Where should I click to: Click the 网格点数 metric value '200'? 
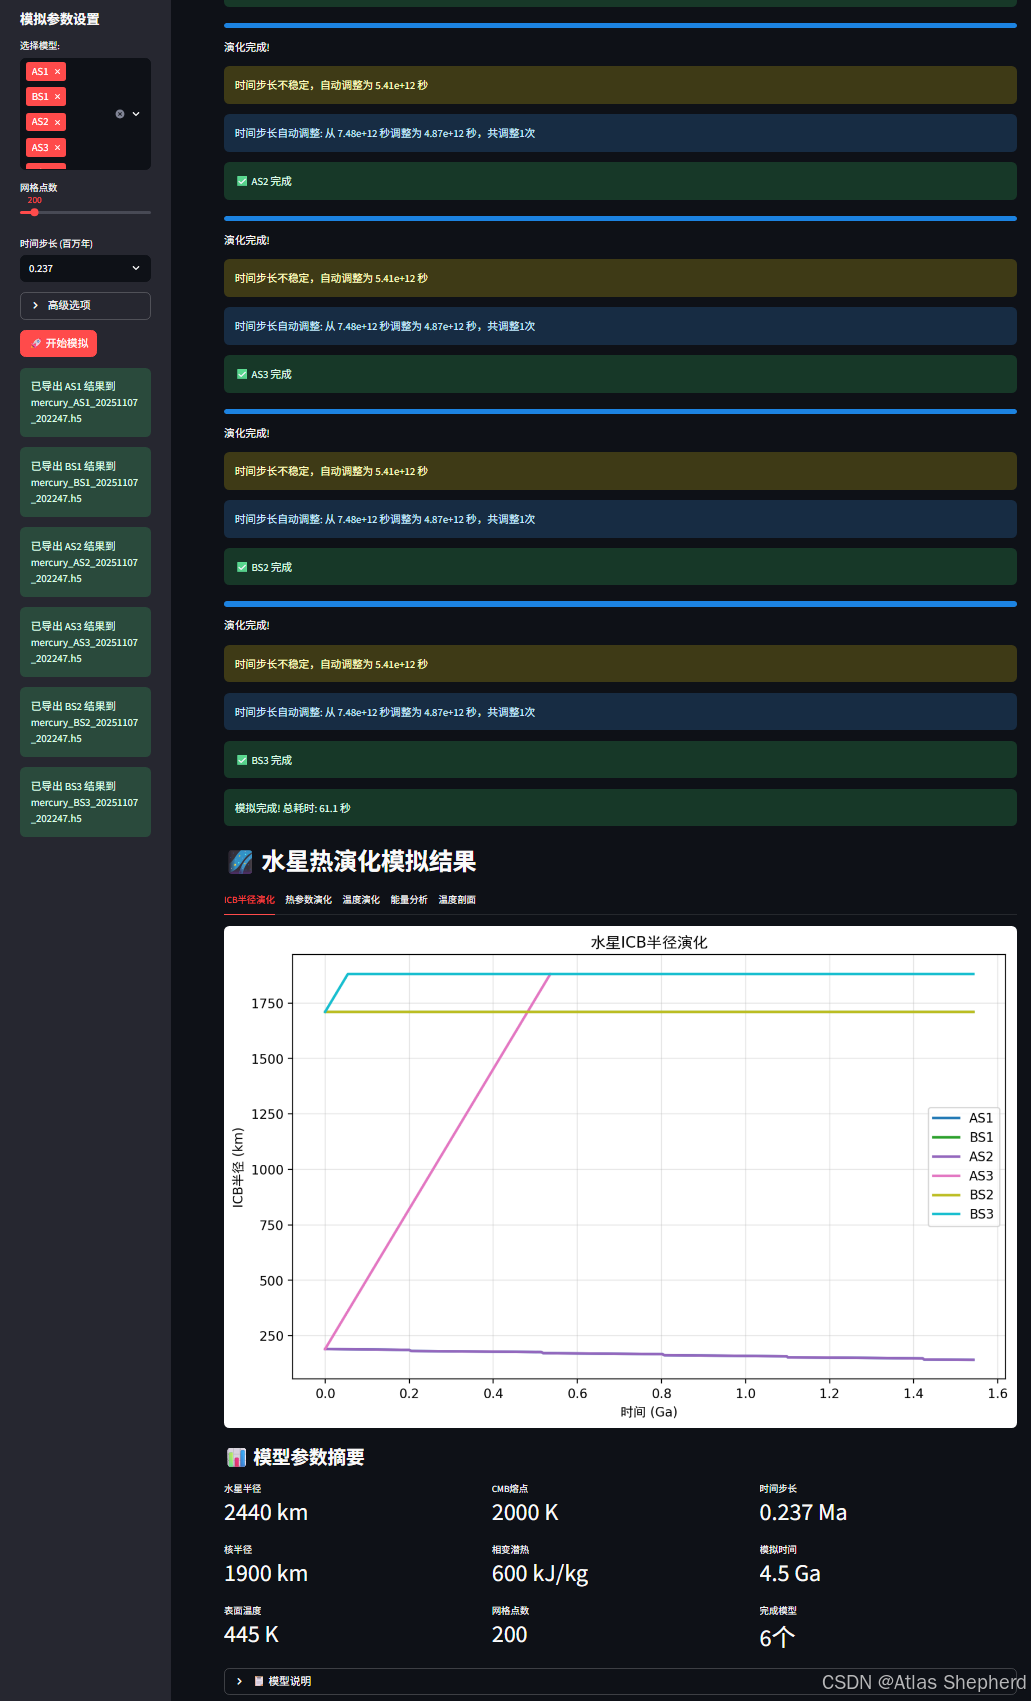509,1634
